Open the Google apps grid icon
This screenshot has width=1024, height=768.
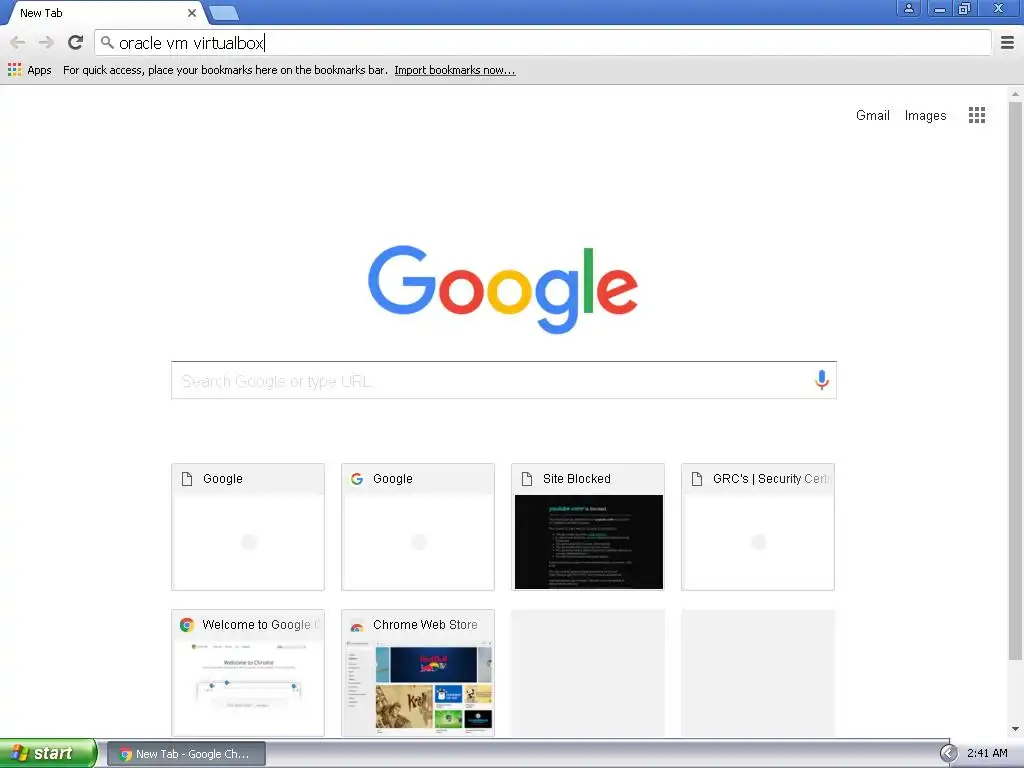coord(976,116)
